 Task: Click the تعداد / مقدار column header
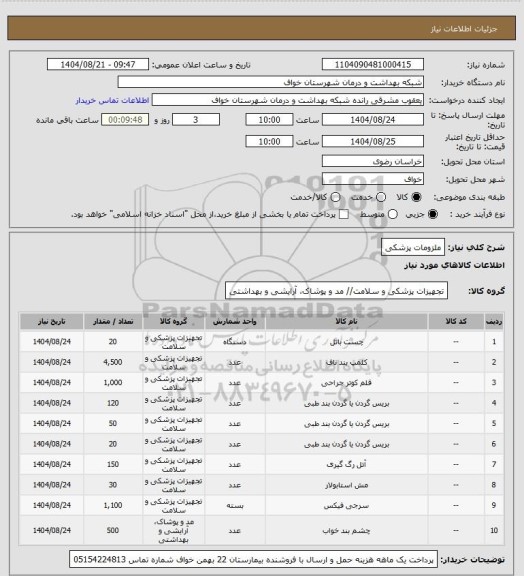(113, 321)
